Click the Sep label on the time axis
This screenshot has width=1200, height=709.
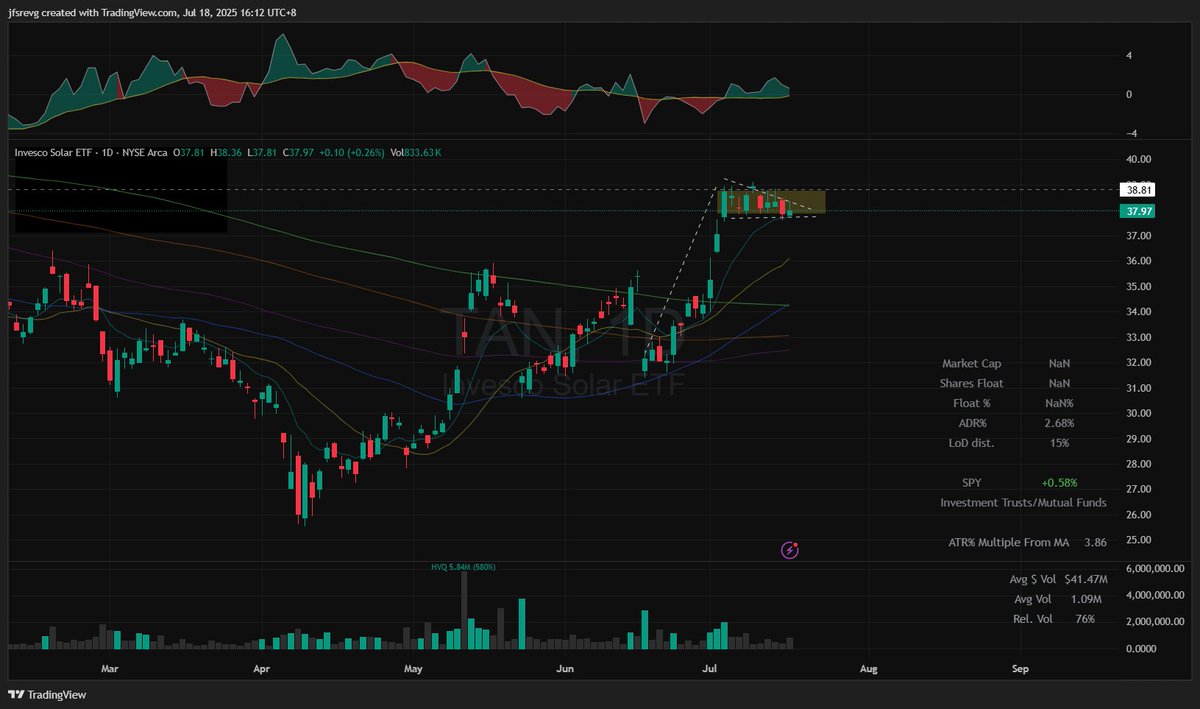tap(1020, 667)
